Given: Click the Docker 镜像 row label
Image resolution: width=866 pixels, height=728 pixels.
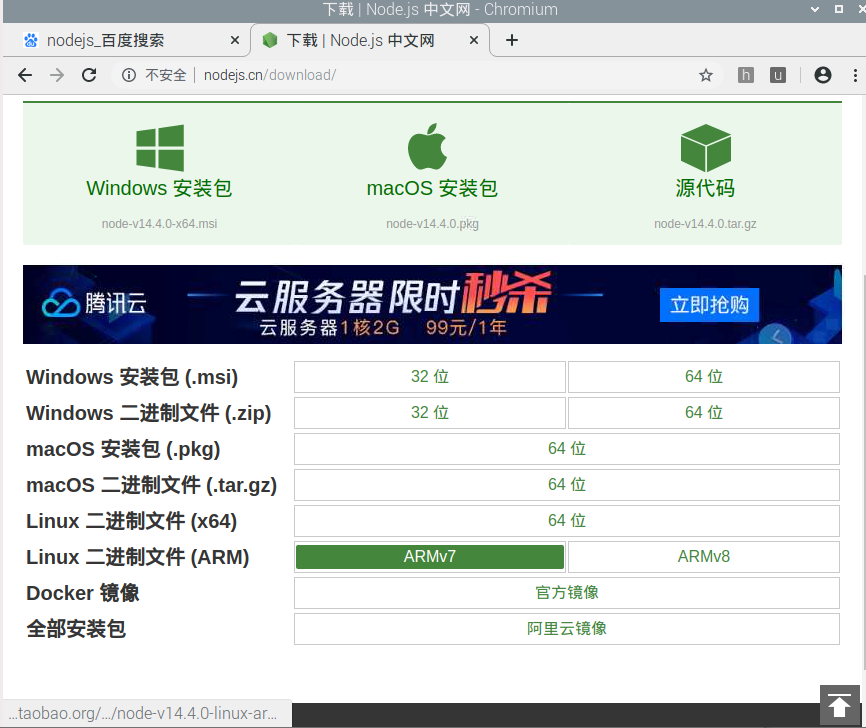Looking at the screenshot, I should pyautogui.click(x=83, y=593).
